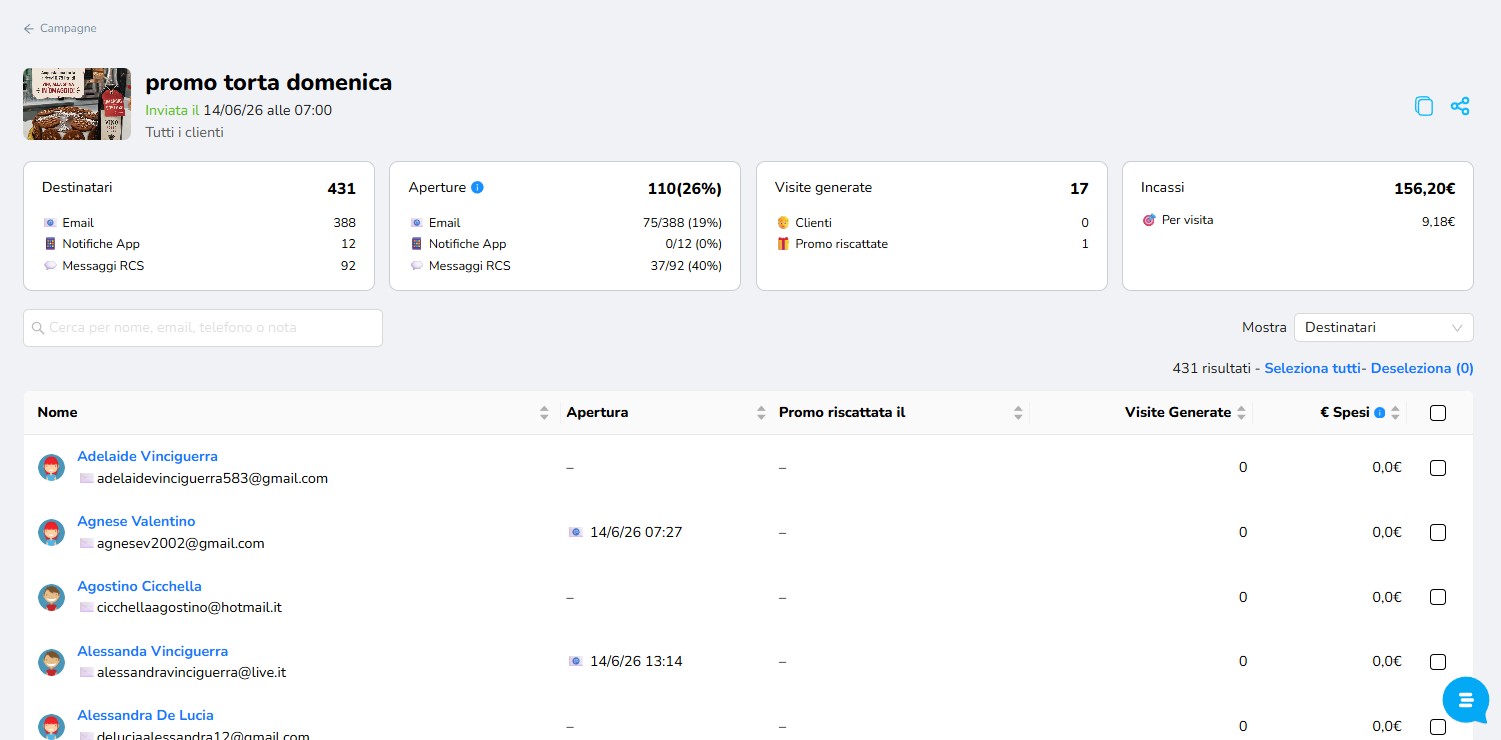
Task: Click the Email icon in Aperture card
Action: point(416,223)
